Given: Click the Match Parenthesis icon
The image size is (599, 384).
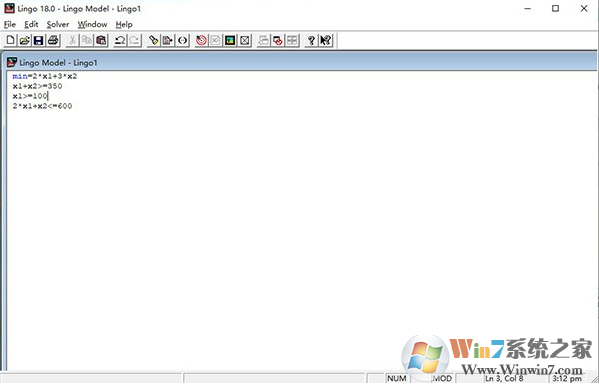Looking at the screenshot, I should 182,40.
